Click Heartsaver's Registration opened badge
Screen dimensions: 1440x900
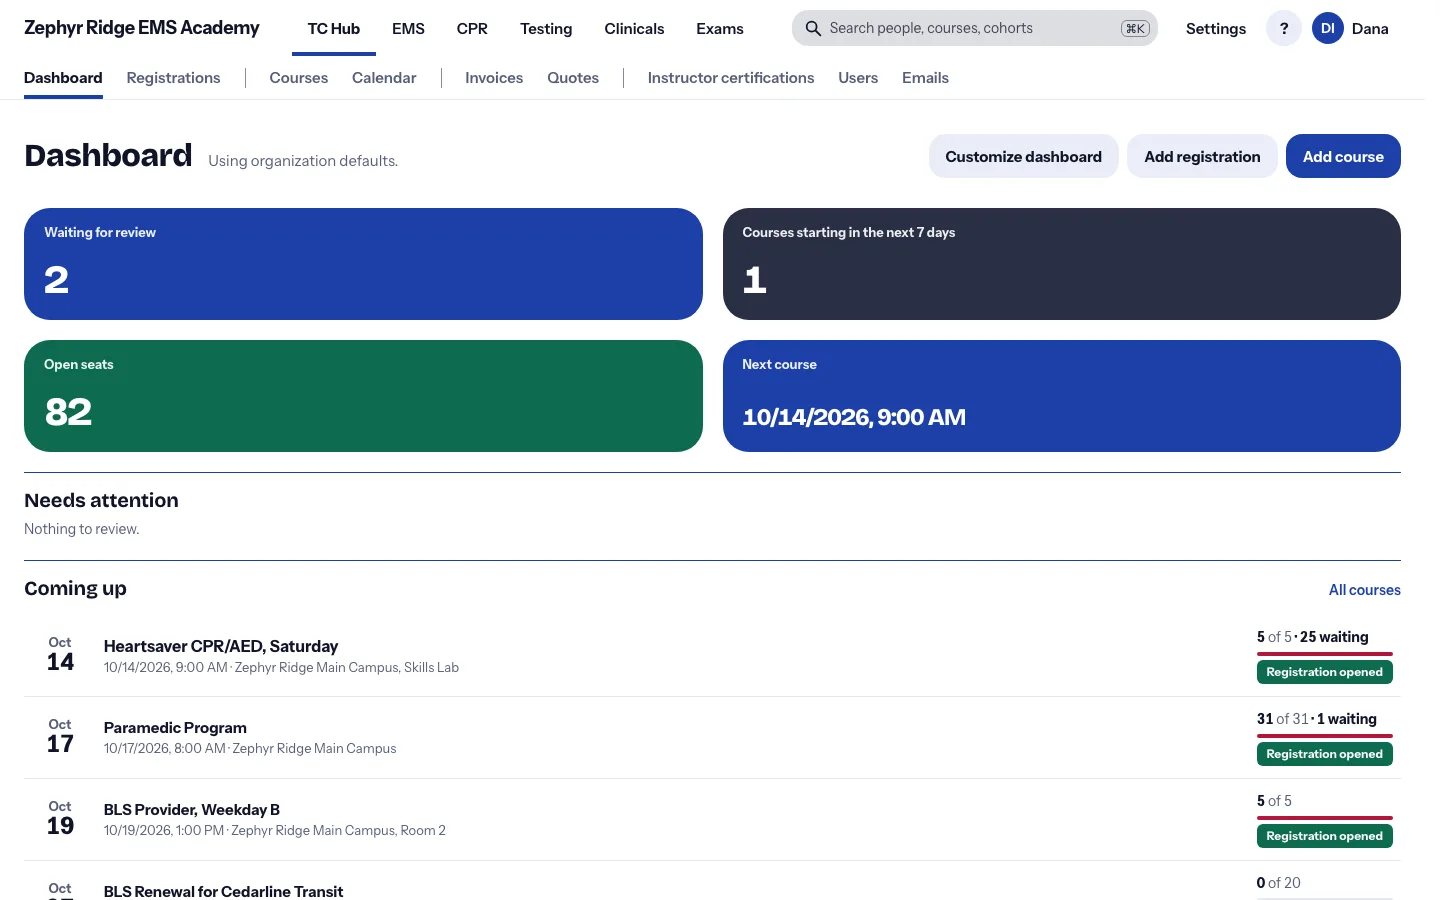click(x=1324, y=672)
